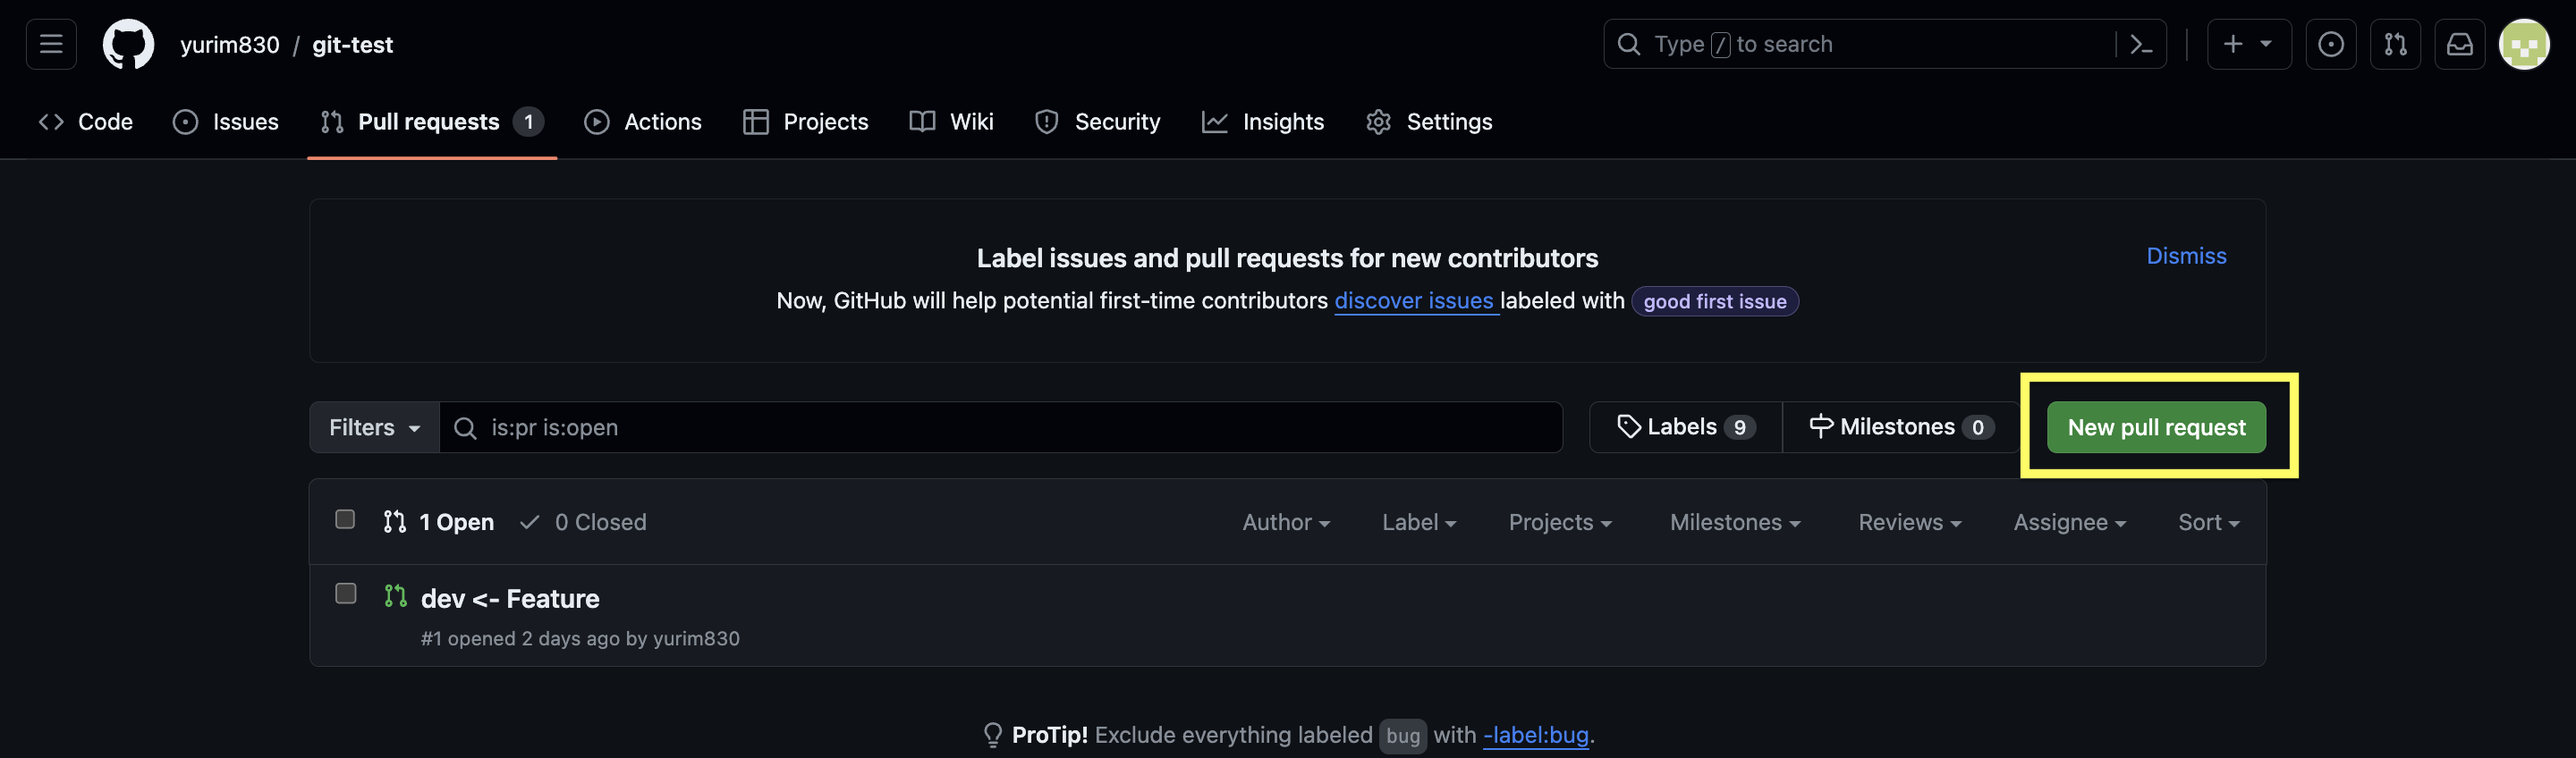Screen dimensions: 2576x758
Task: Select the Pull requests tab
Action: coord(432,121)
